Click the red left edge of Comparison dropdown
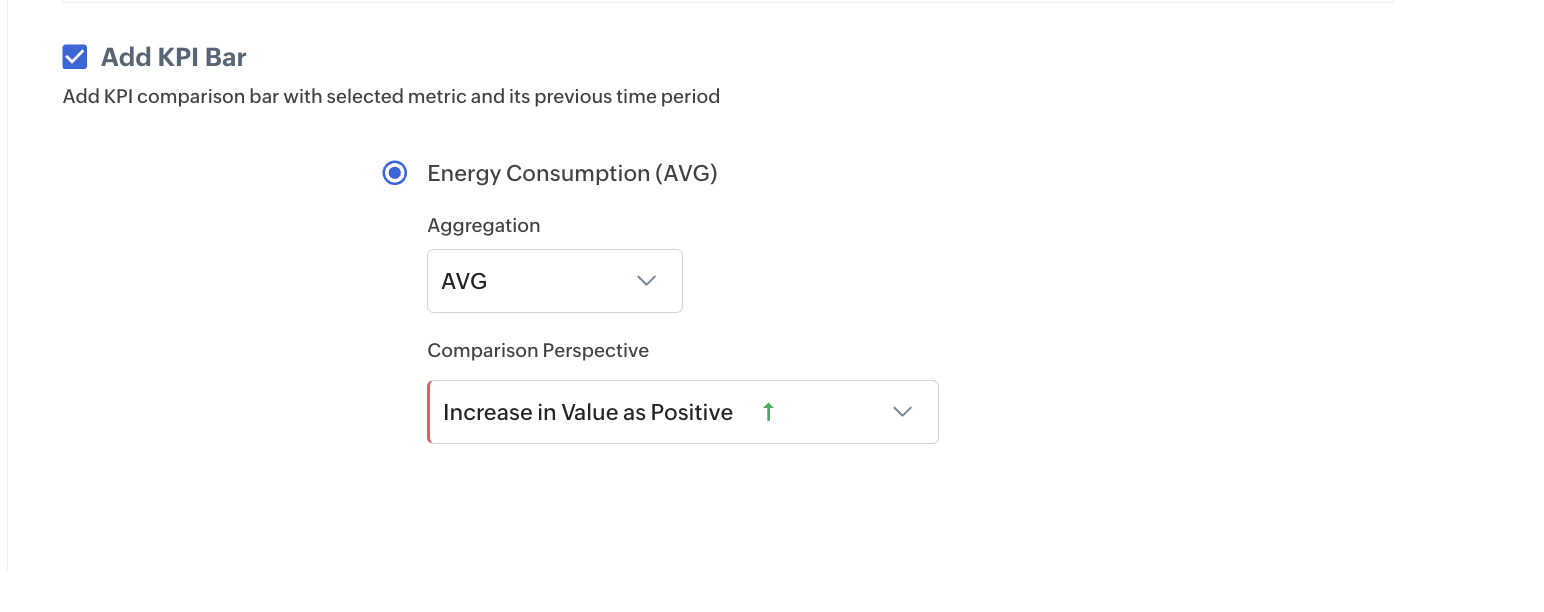 pyautogui.click(x=429, y=412)
